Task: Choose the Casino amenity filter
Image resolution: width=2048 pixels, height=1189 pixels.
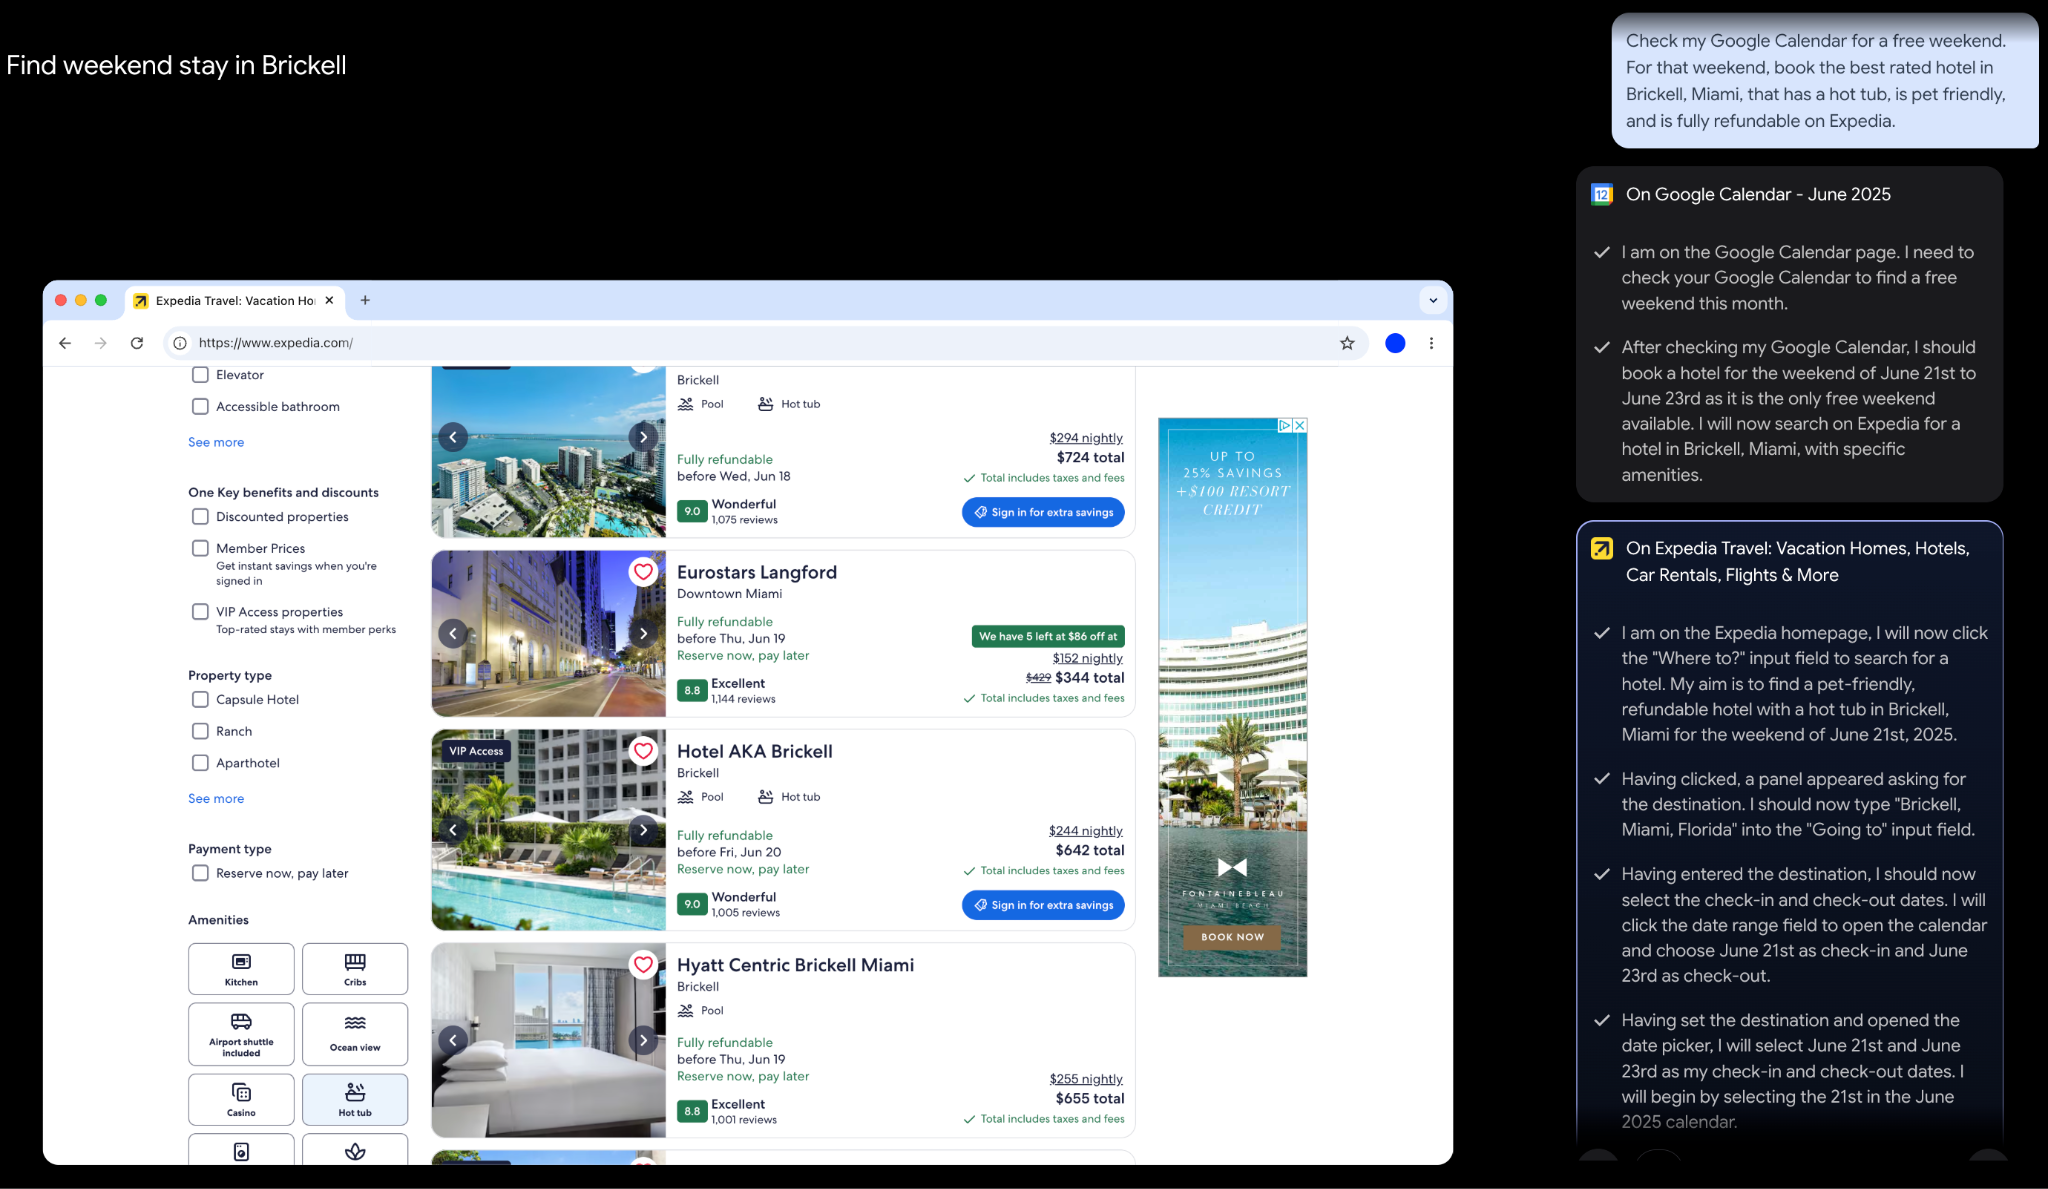Action: 240,1099
